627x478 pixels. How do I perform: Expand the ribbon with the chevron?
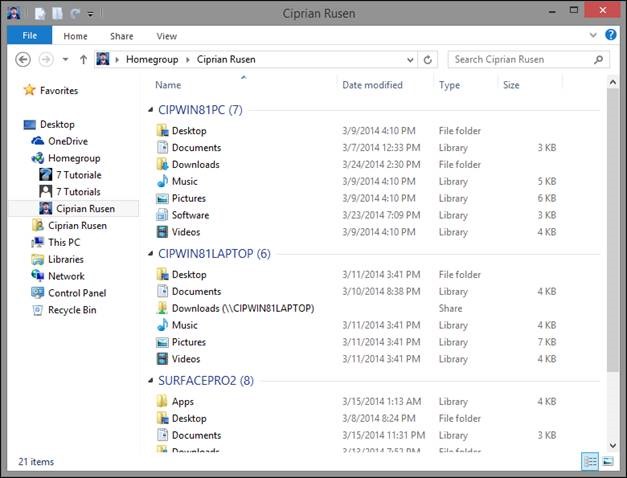593,35
